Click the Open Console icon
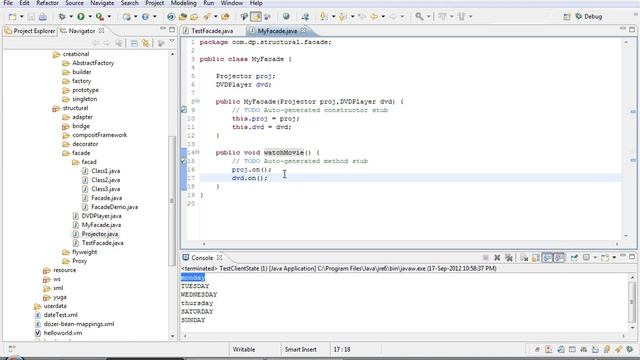The height and width of the screenshot is (360, 640). coord(605,258)
